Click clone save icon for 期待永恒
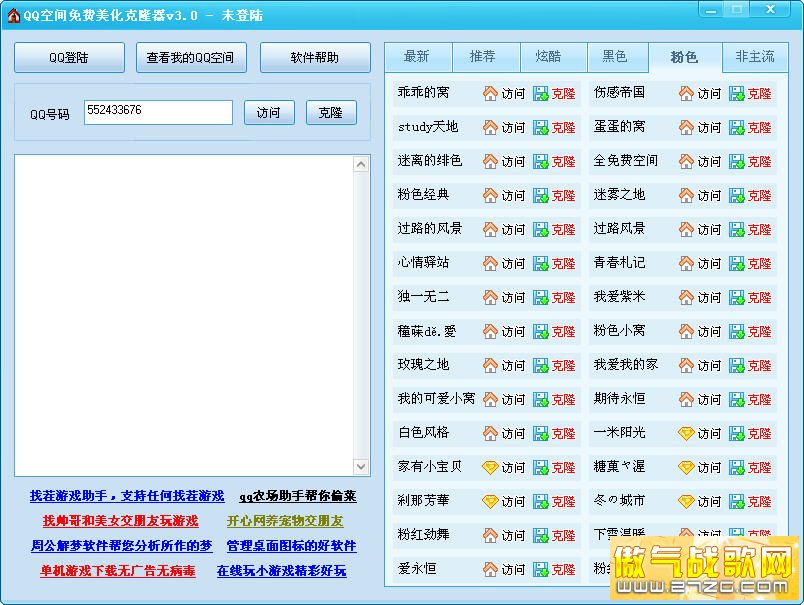The image size is (804, 605). [x=736, y=399]
